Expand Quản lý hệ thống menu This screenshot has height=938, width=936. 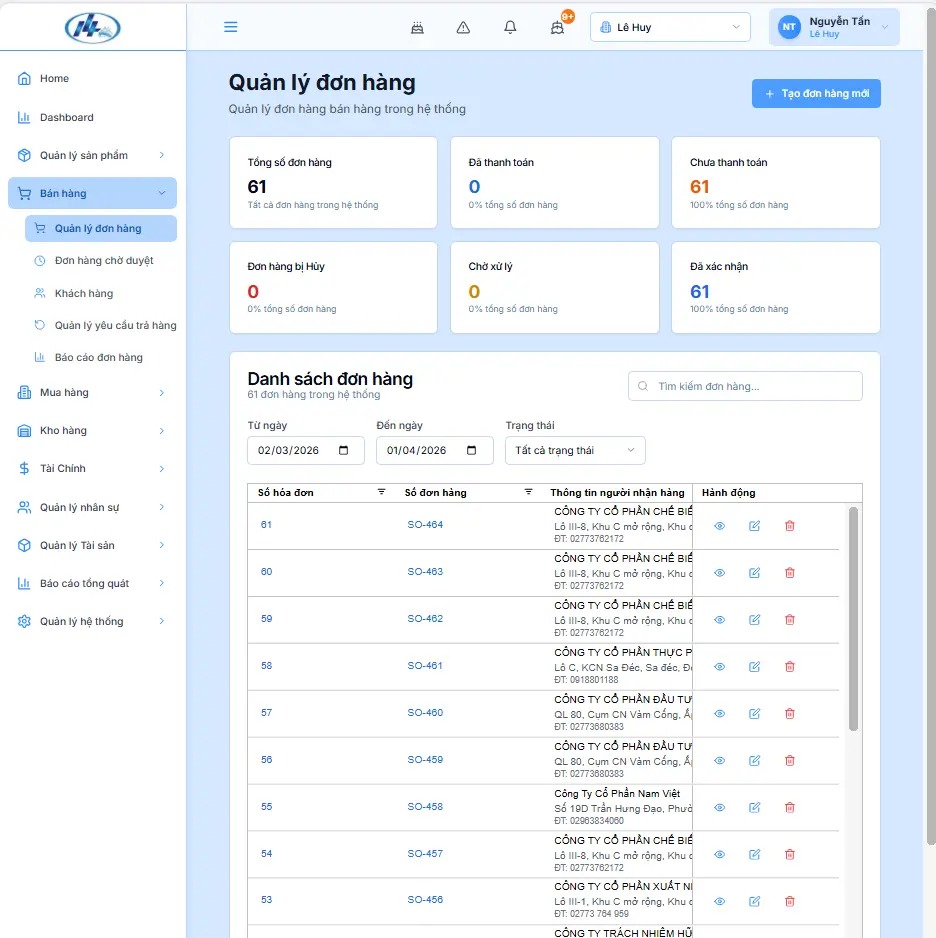coord(93,622)
